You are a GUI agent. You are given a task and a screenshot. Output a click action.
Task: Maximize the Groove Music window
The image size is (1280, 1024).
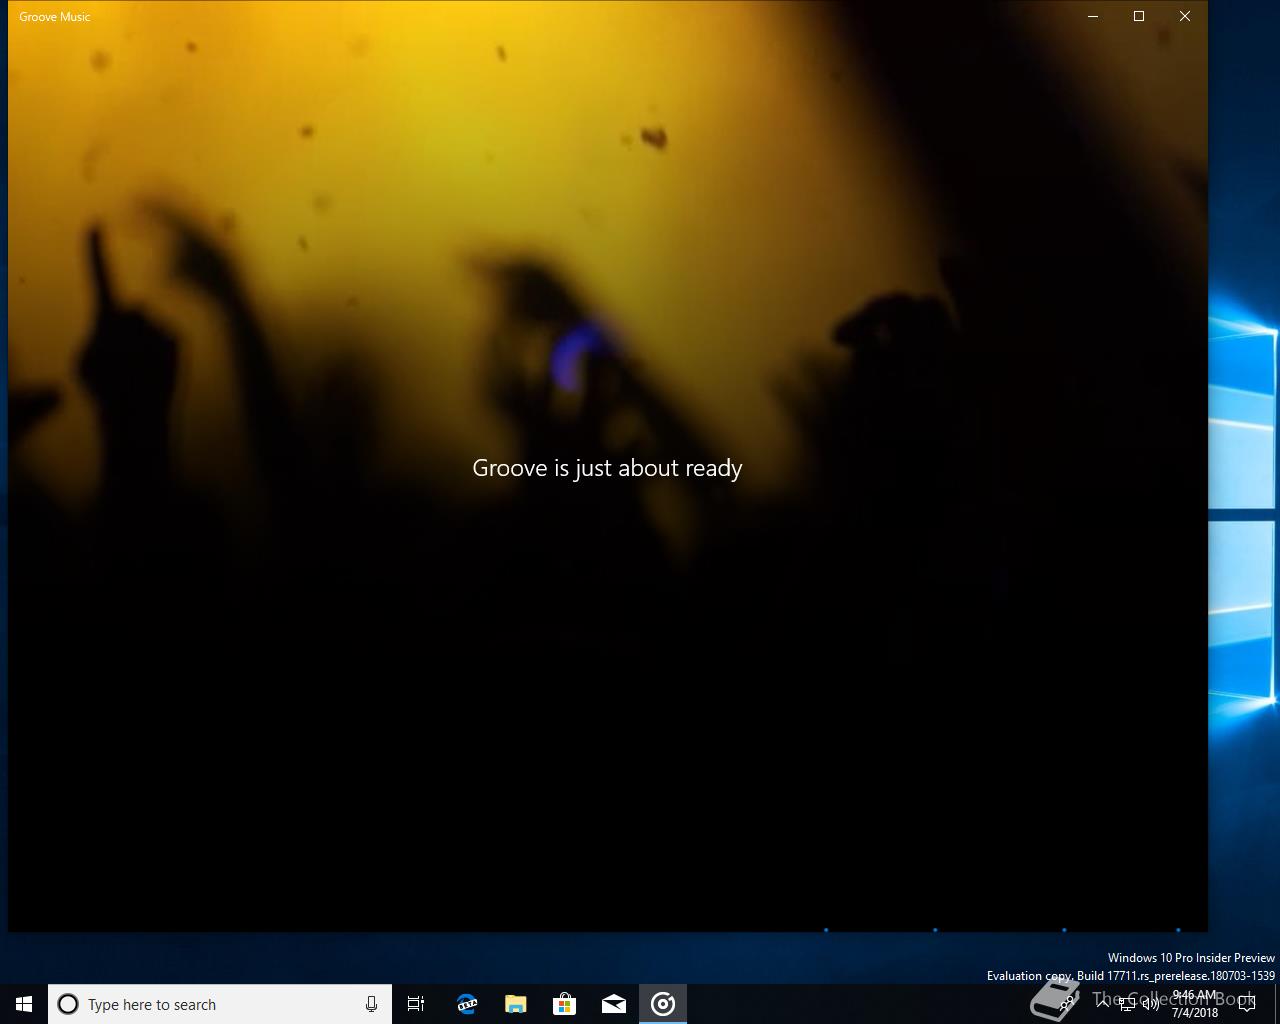pos(1139,16)
